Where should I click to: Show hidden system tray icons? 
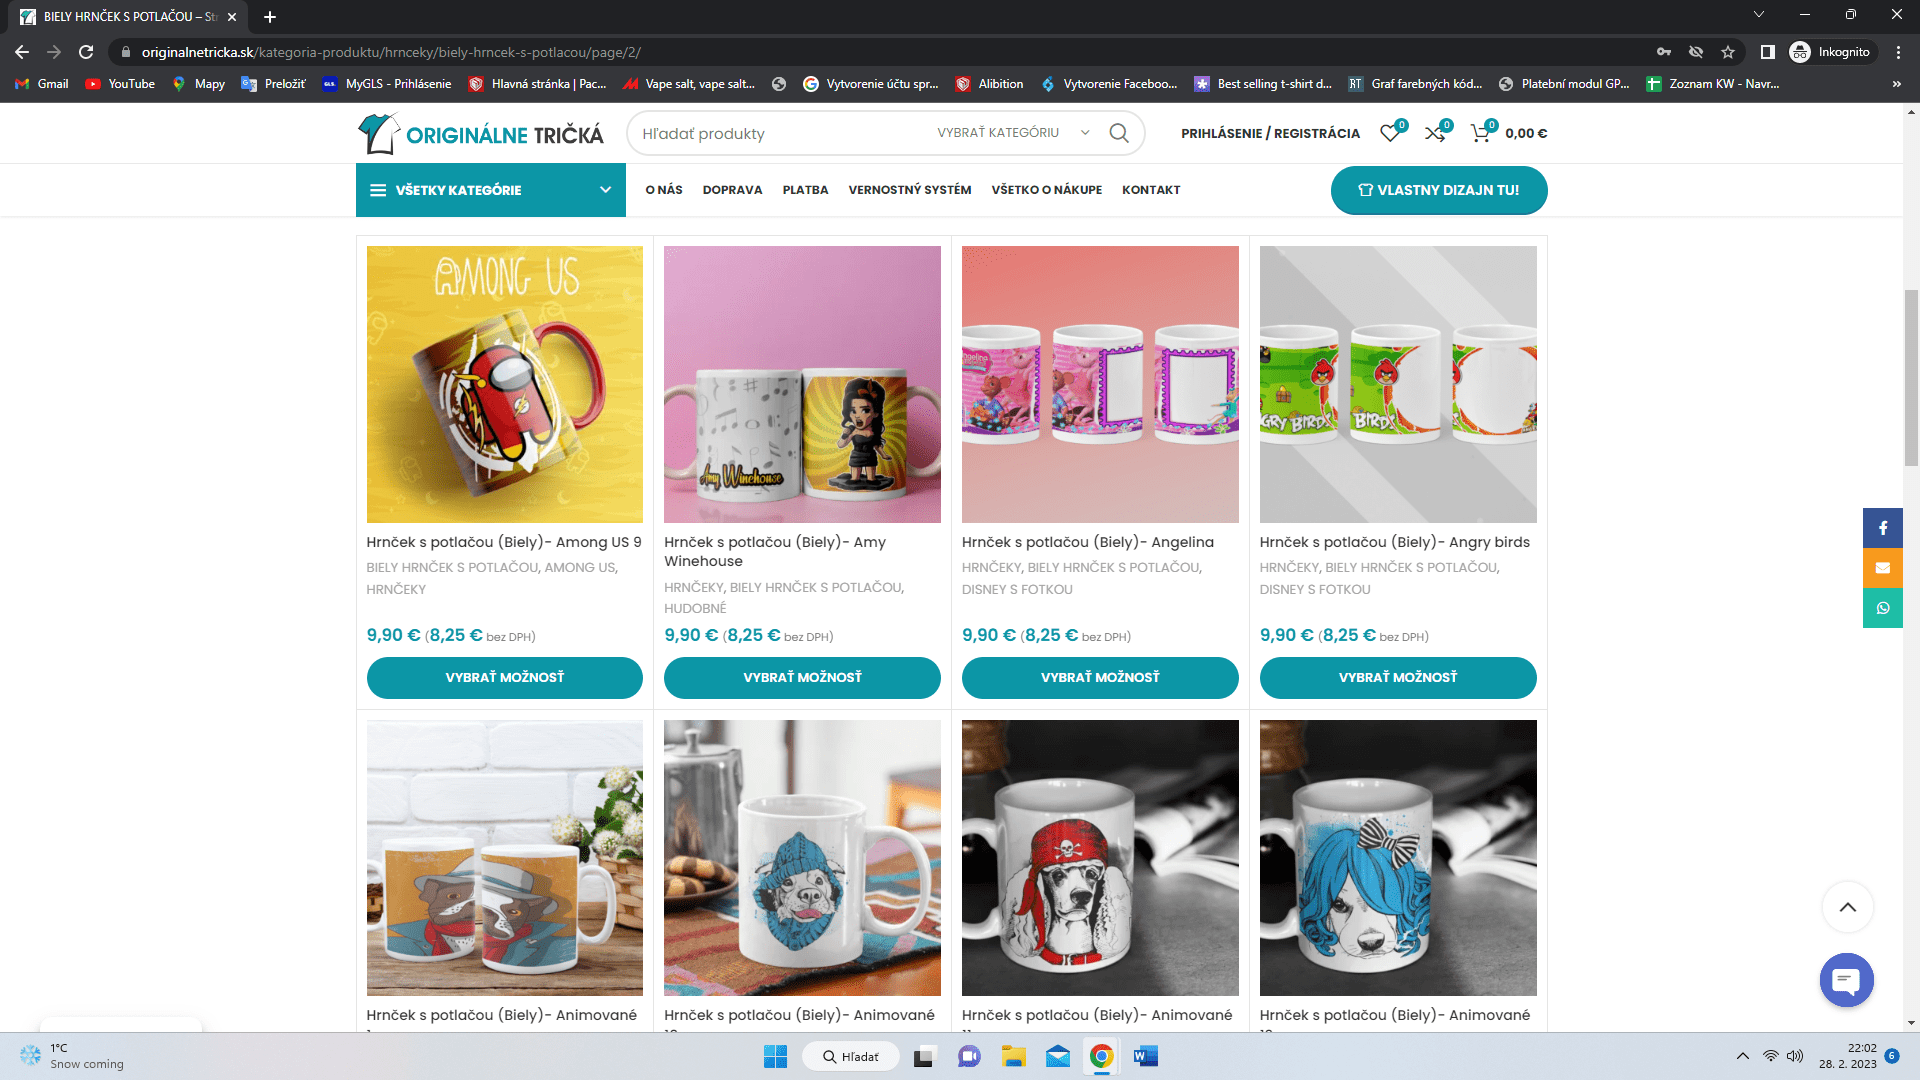(x=1743, y=1056)
